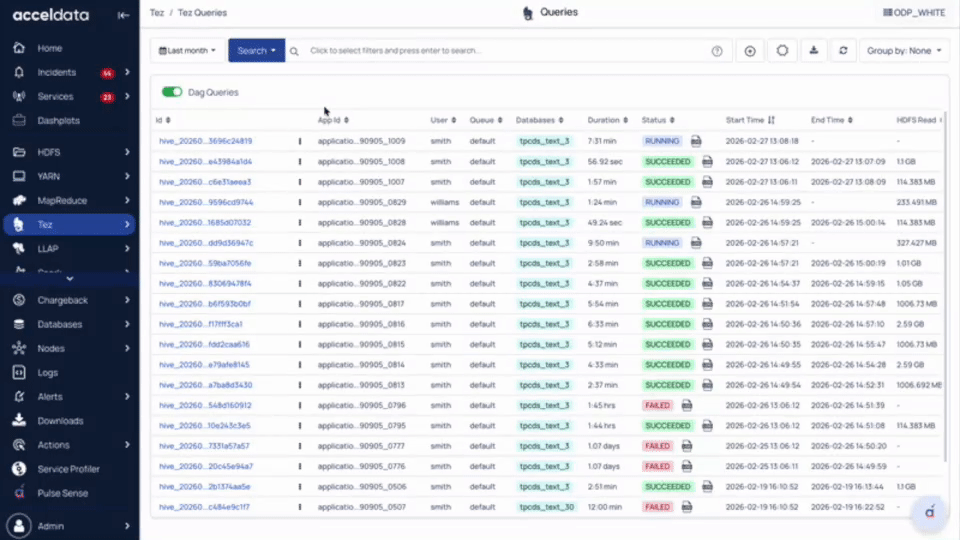Click the Pulse Sense sidebar icon
Screen dimensions: 960x540
click(18, 493)
